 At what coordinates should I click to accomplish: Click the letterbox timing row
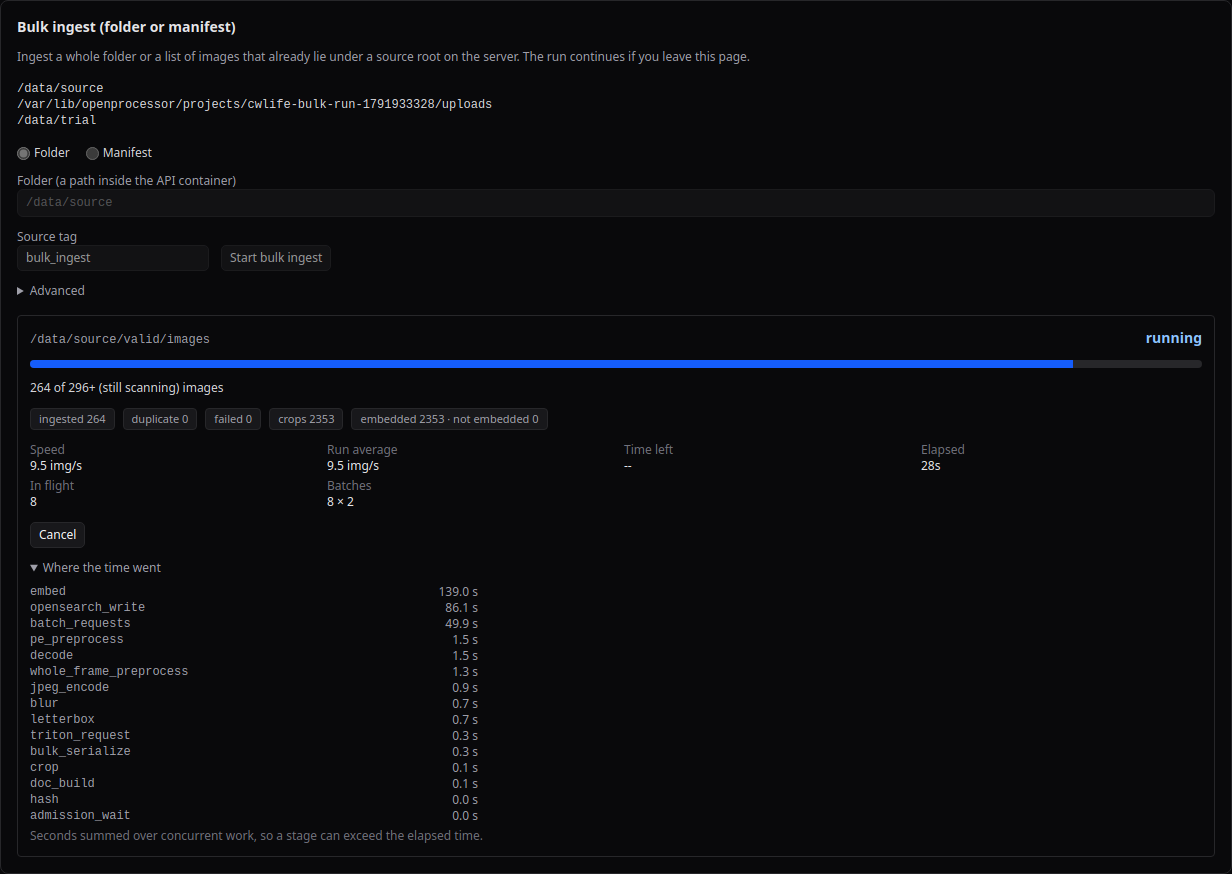(254, 720)
